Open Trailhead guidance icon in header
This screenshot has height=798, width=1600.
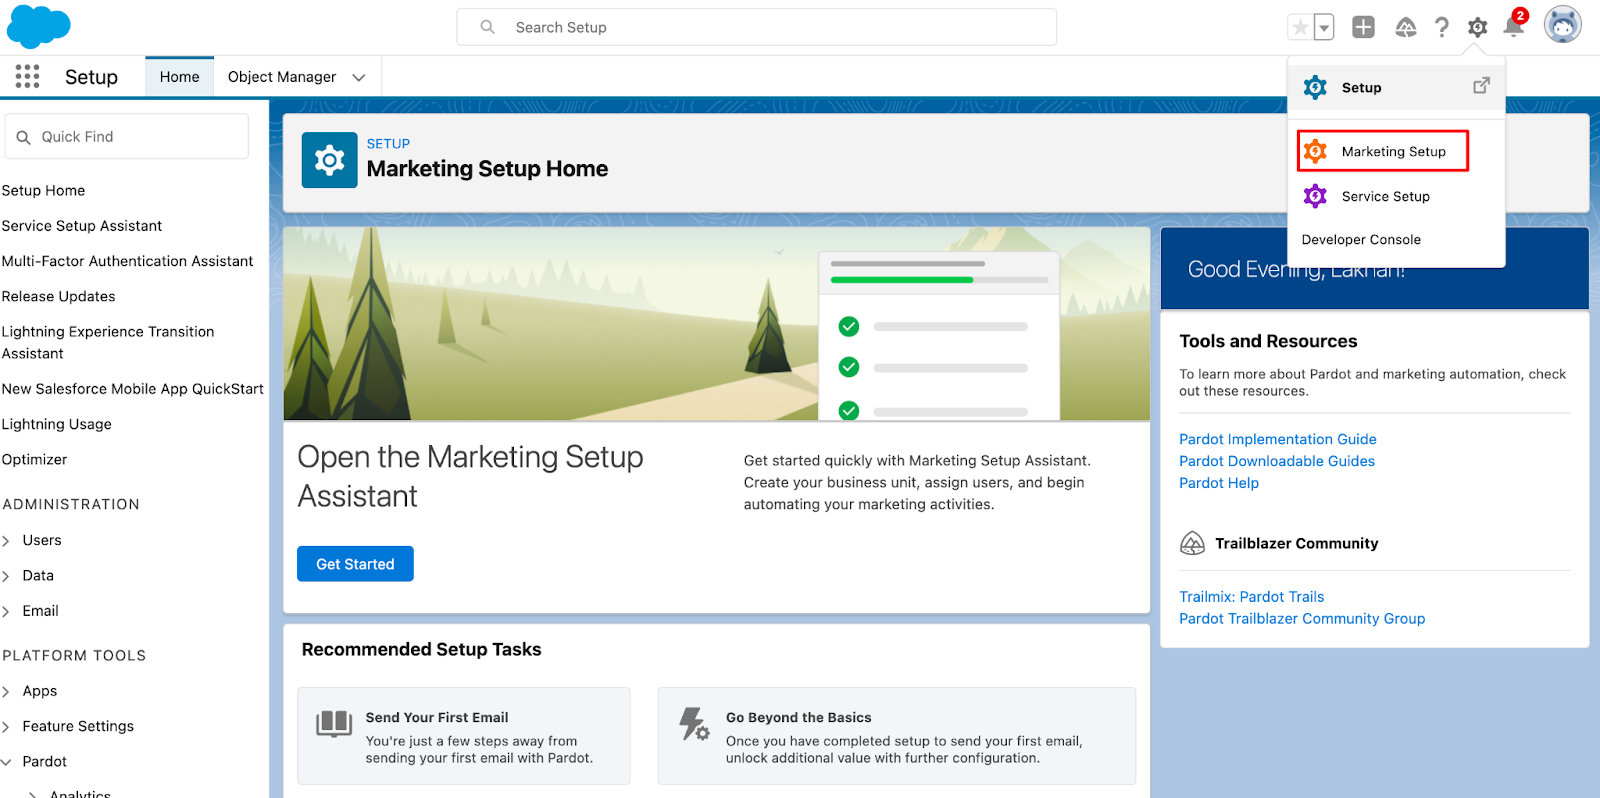pos(1406,27)
